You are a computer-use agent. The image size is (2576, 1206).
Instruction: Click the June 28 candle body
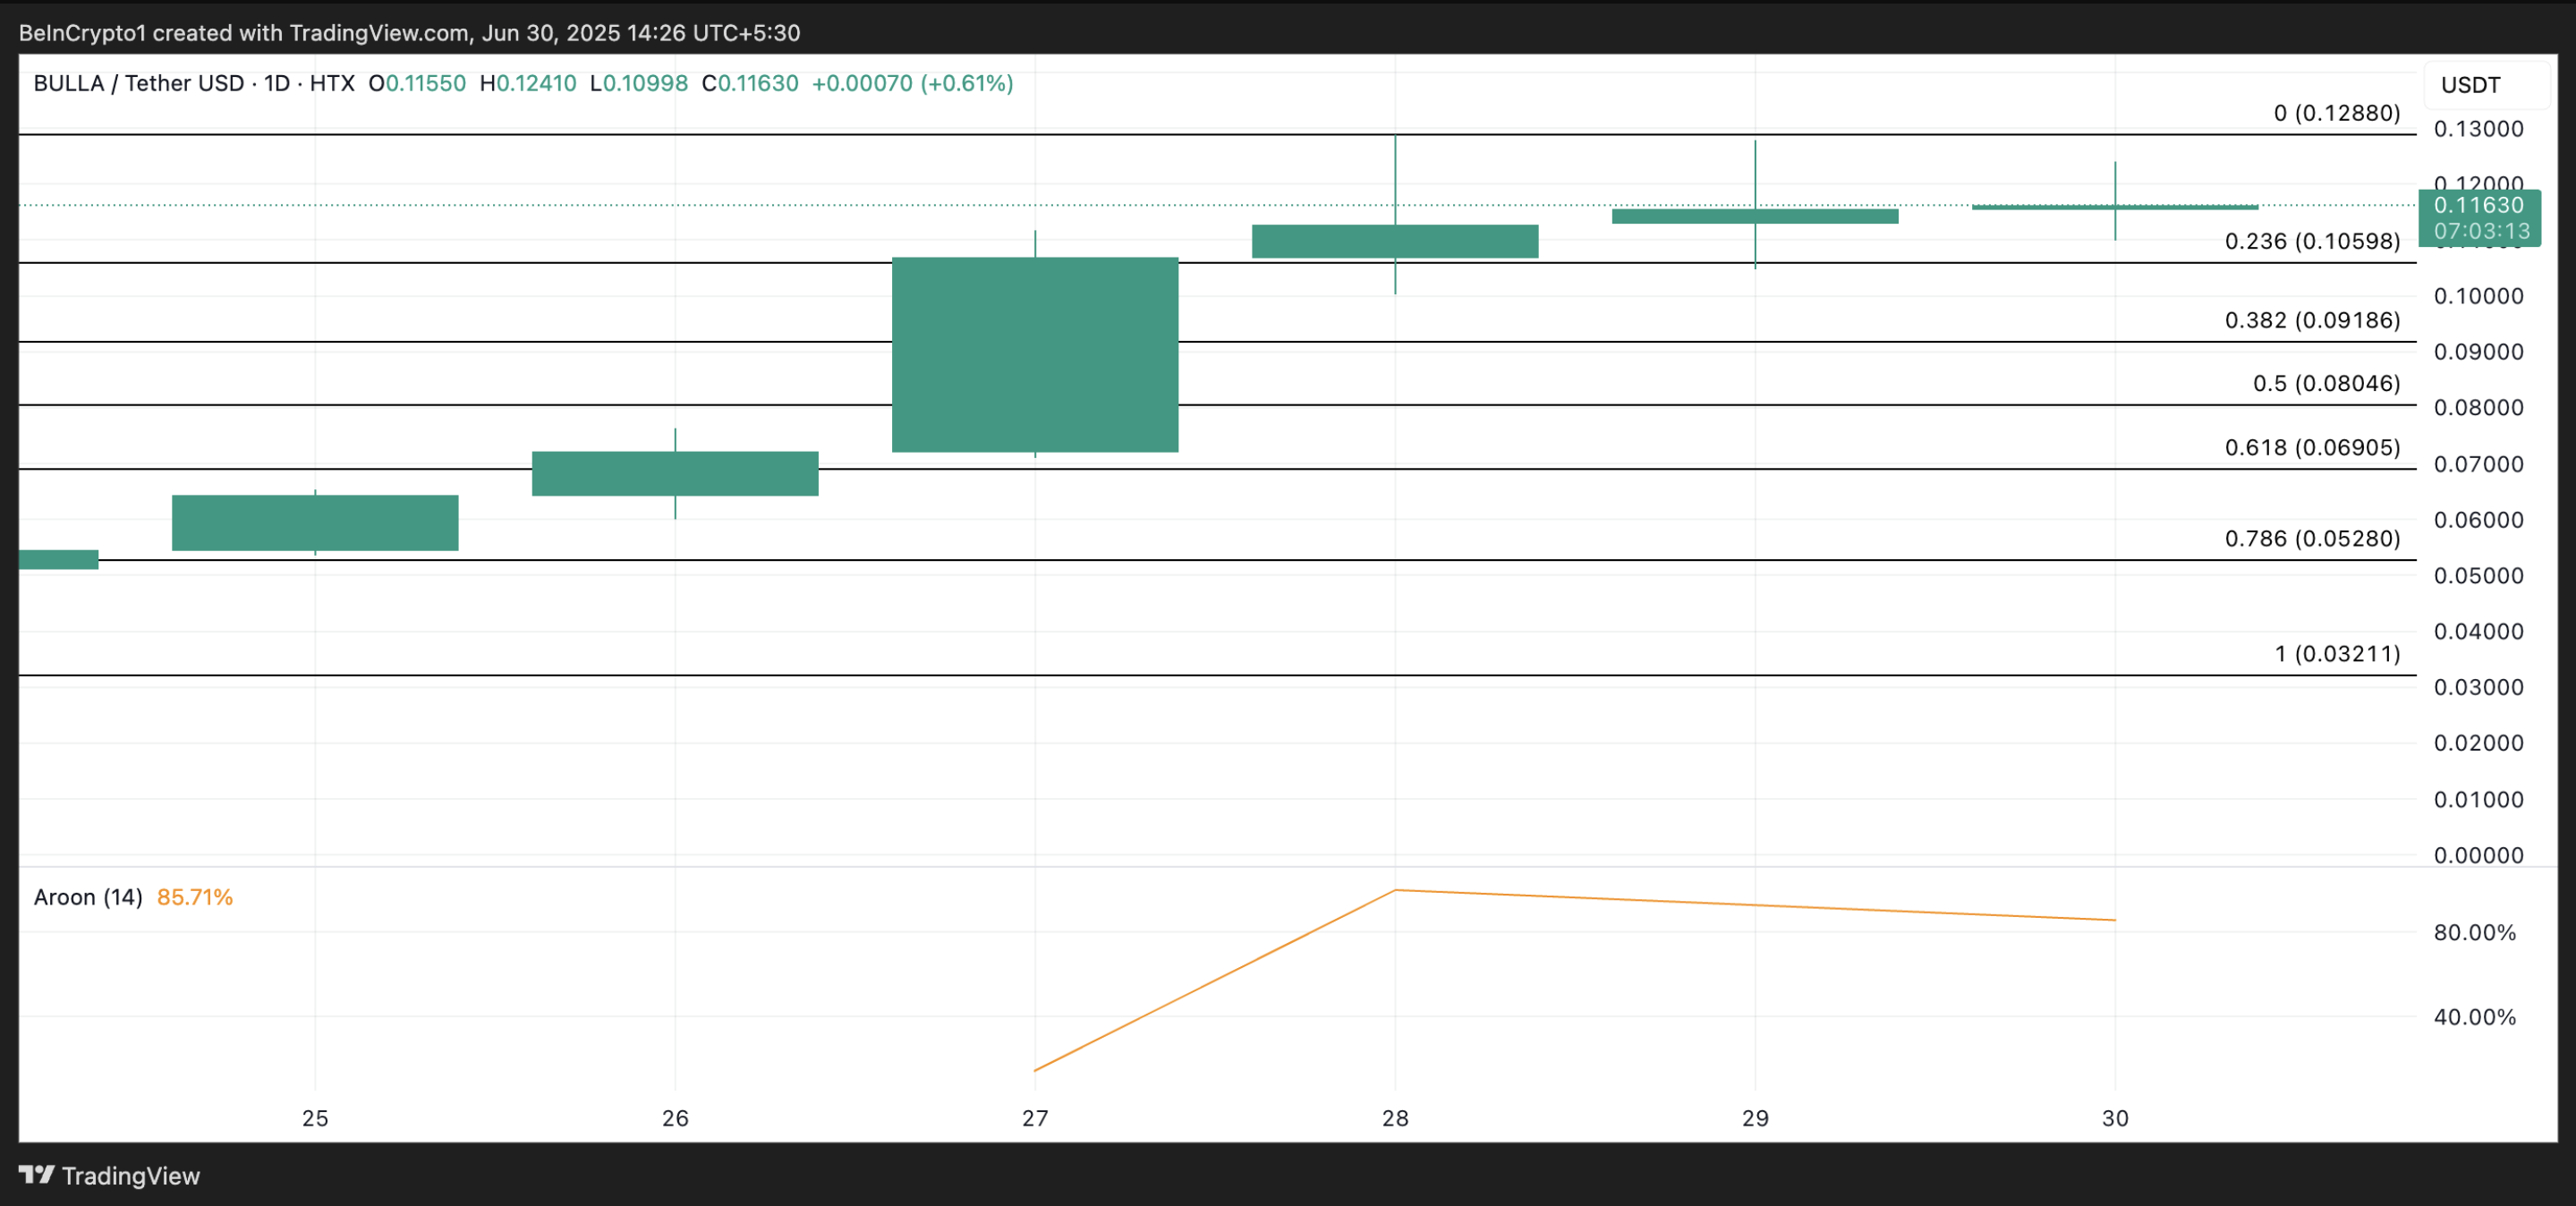(1395, 241)
